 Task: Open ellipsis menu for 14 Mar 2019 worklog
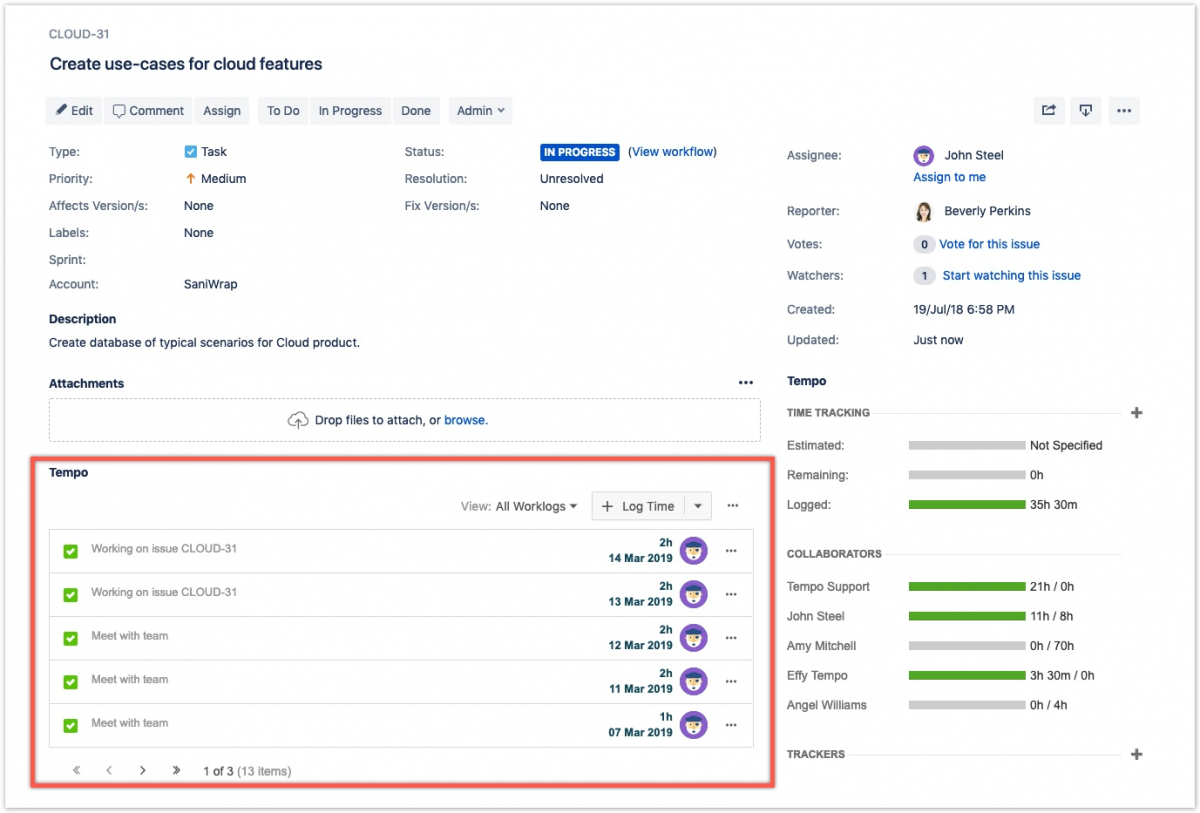(731, 551)
